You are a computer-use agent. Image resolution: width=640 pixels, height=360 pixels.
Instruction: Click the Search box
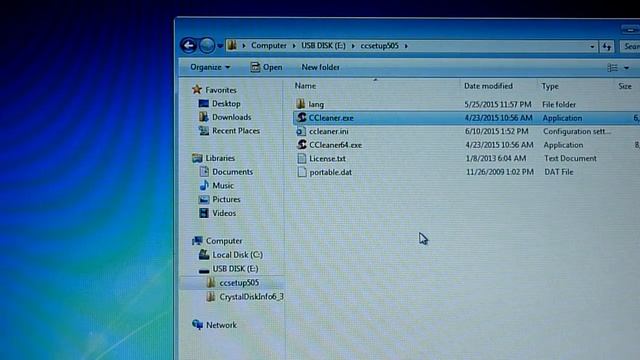click(630, 47)
